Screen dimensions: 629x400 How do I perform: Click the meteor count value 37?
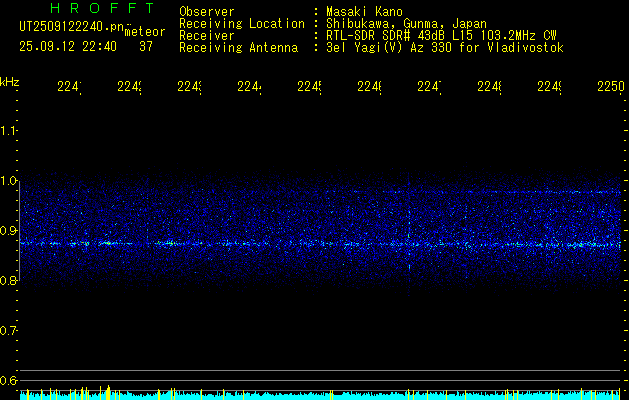pyautogui.click(x=146, y=47)
